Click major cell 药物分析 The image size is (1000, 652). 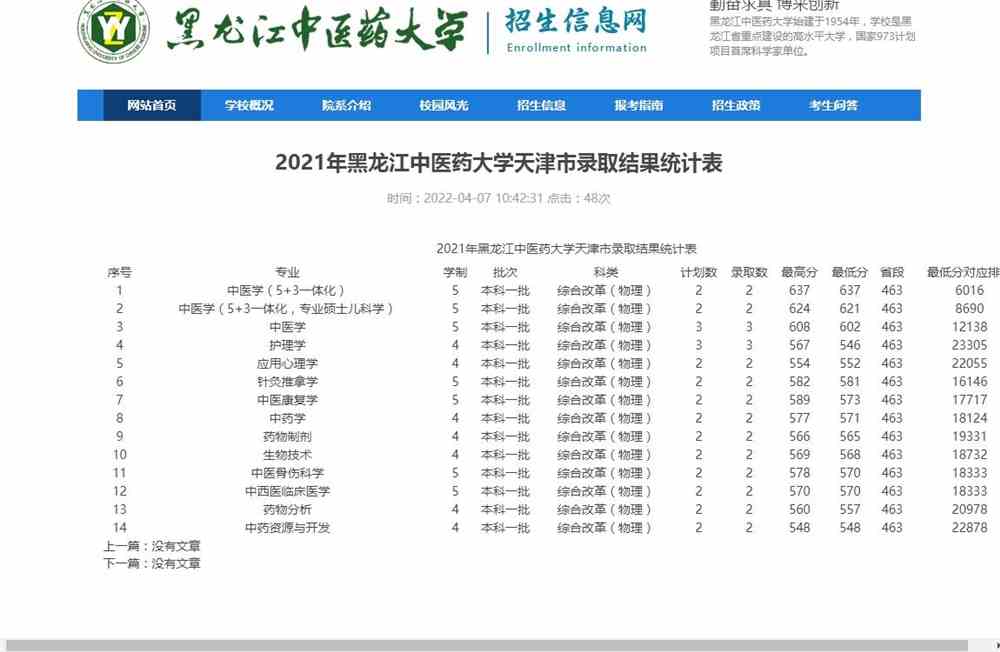point(287,510)
